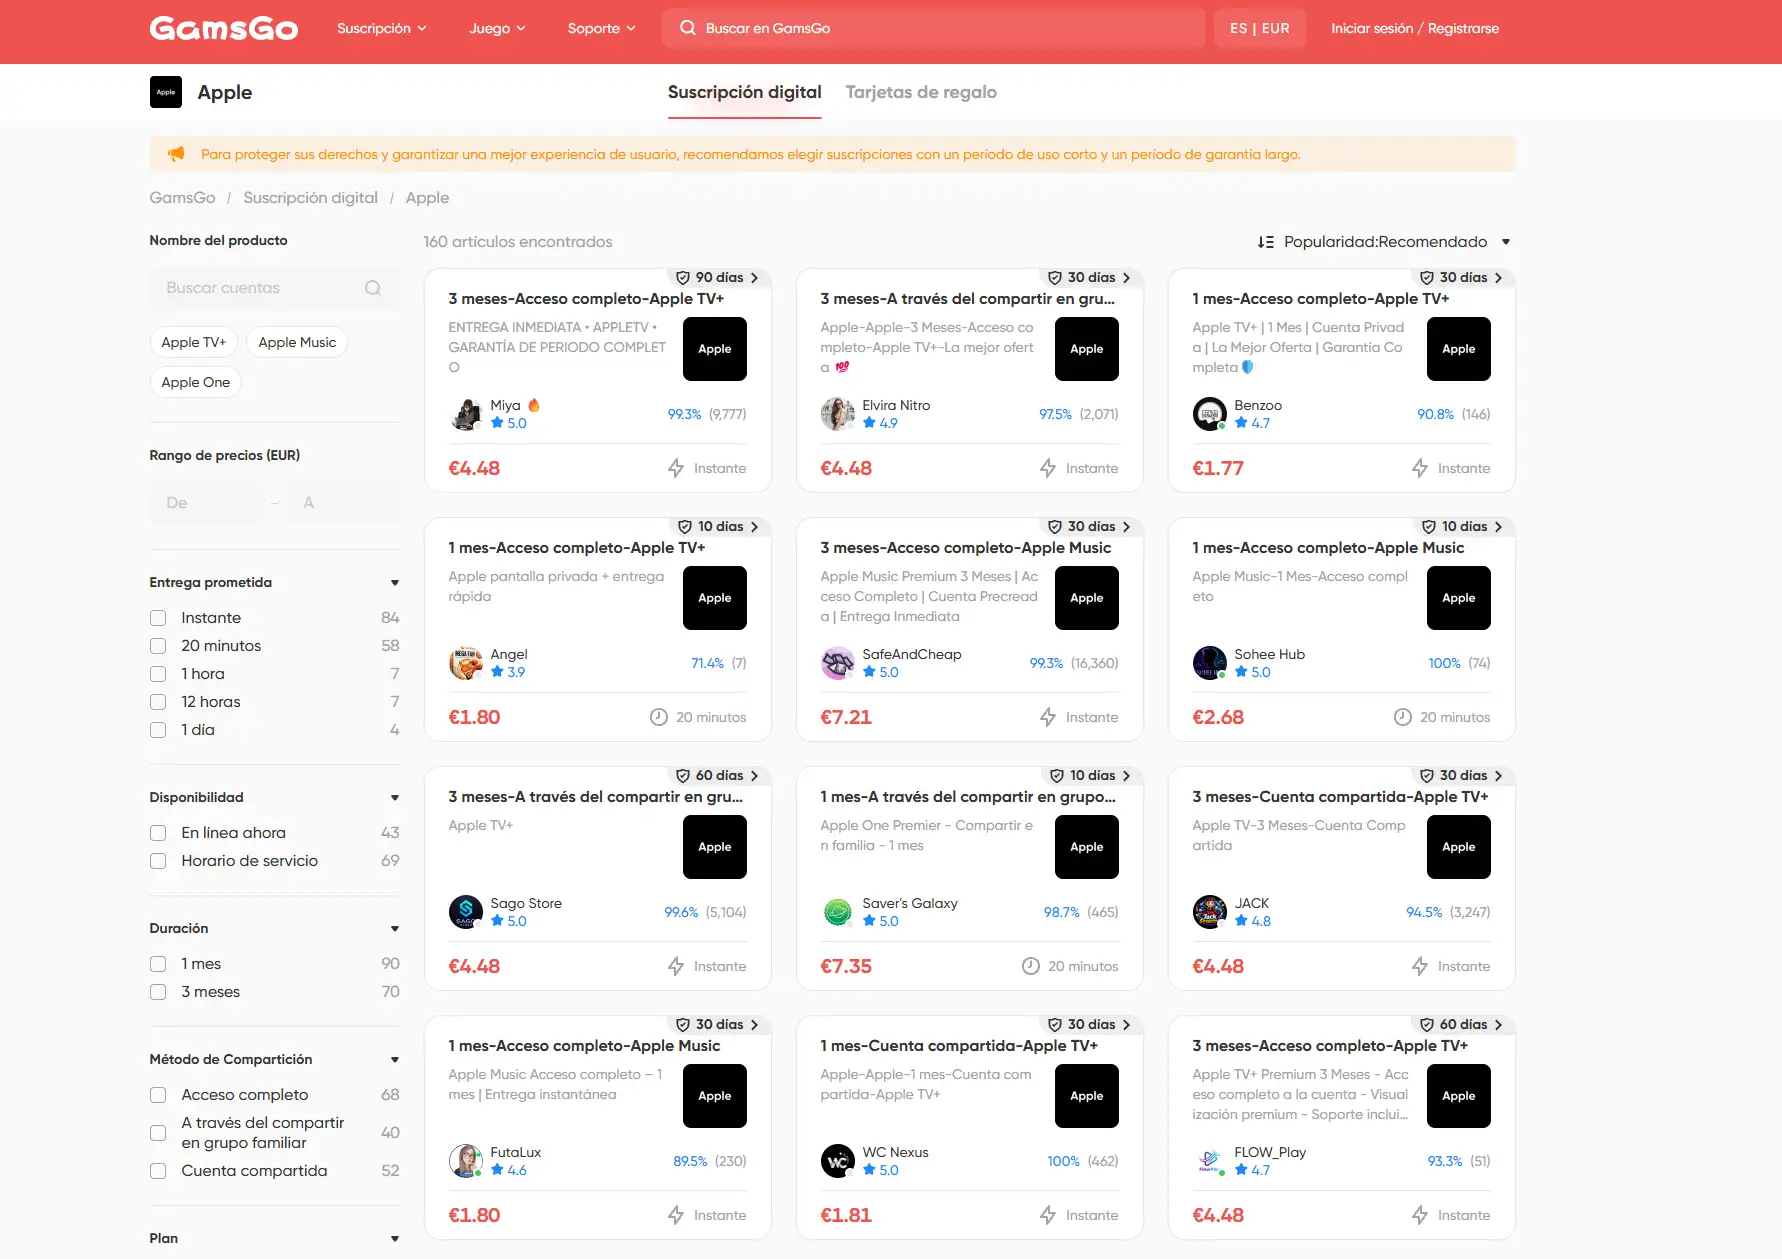Click SafeAndCheap seller avatar
Image resolution: width=1782 pixels, height=1259 pixels.
[838, 663]
